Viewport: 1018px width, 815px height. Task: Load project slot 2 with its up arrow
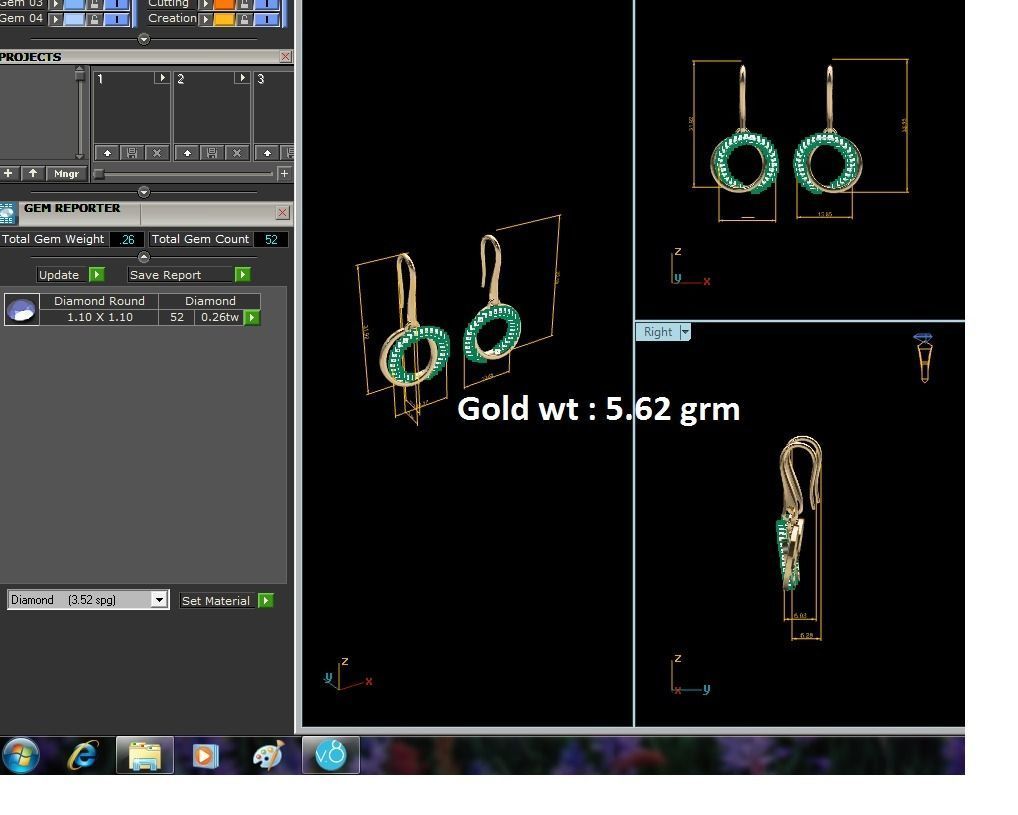(187, 153)
